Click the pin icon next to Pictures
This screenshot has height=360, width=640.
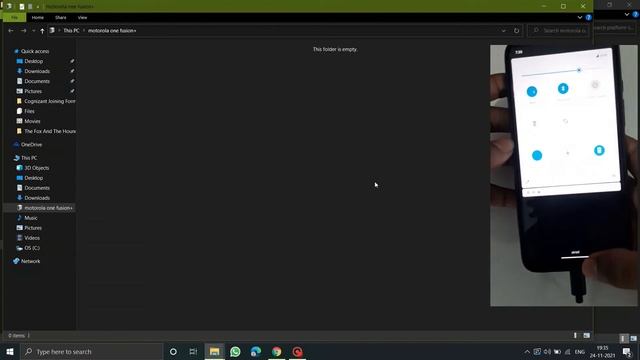click(72, 91)
